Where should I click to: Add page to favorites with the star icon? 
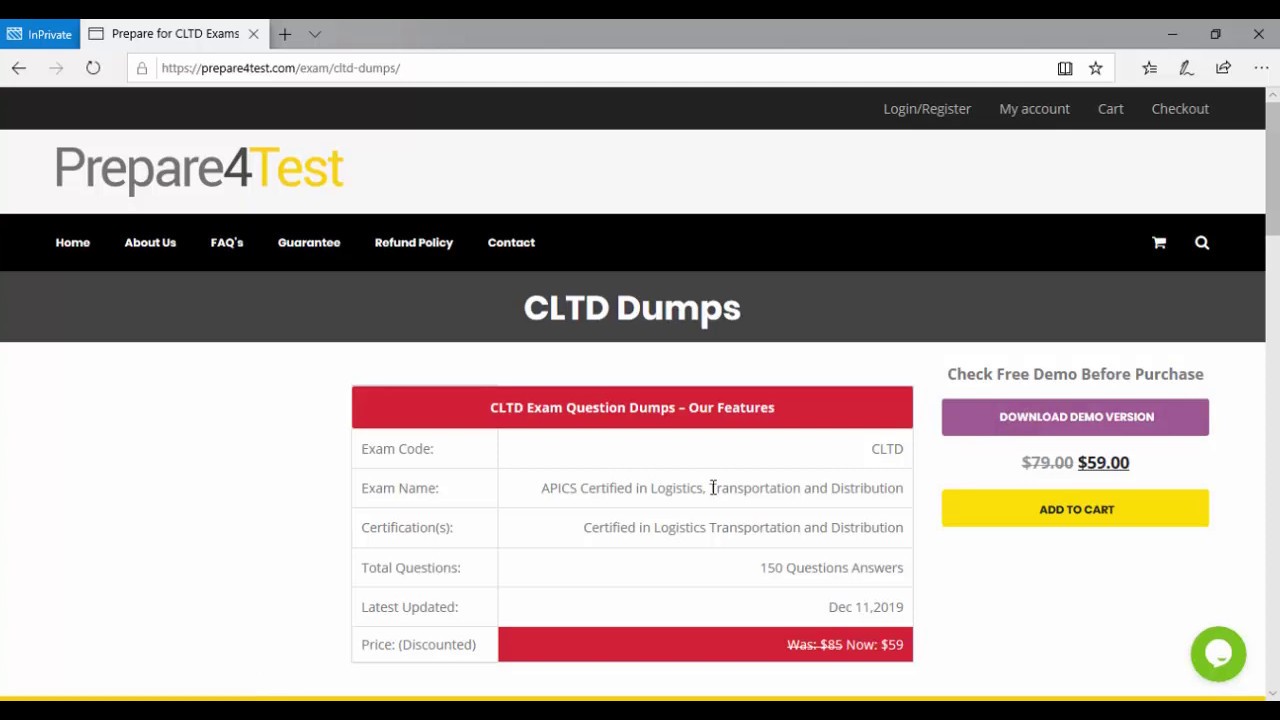click(1096, 68)
